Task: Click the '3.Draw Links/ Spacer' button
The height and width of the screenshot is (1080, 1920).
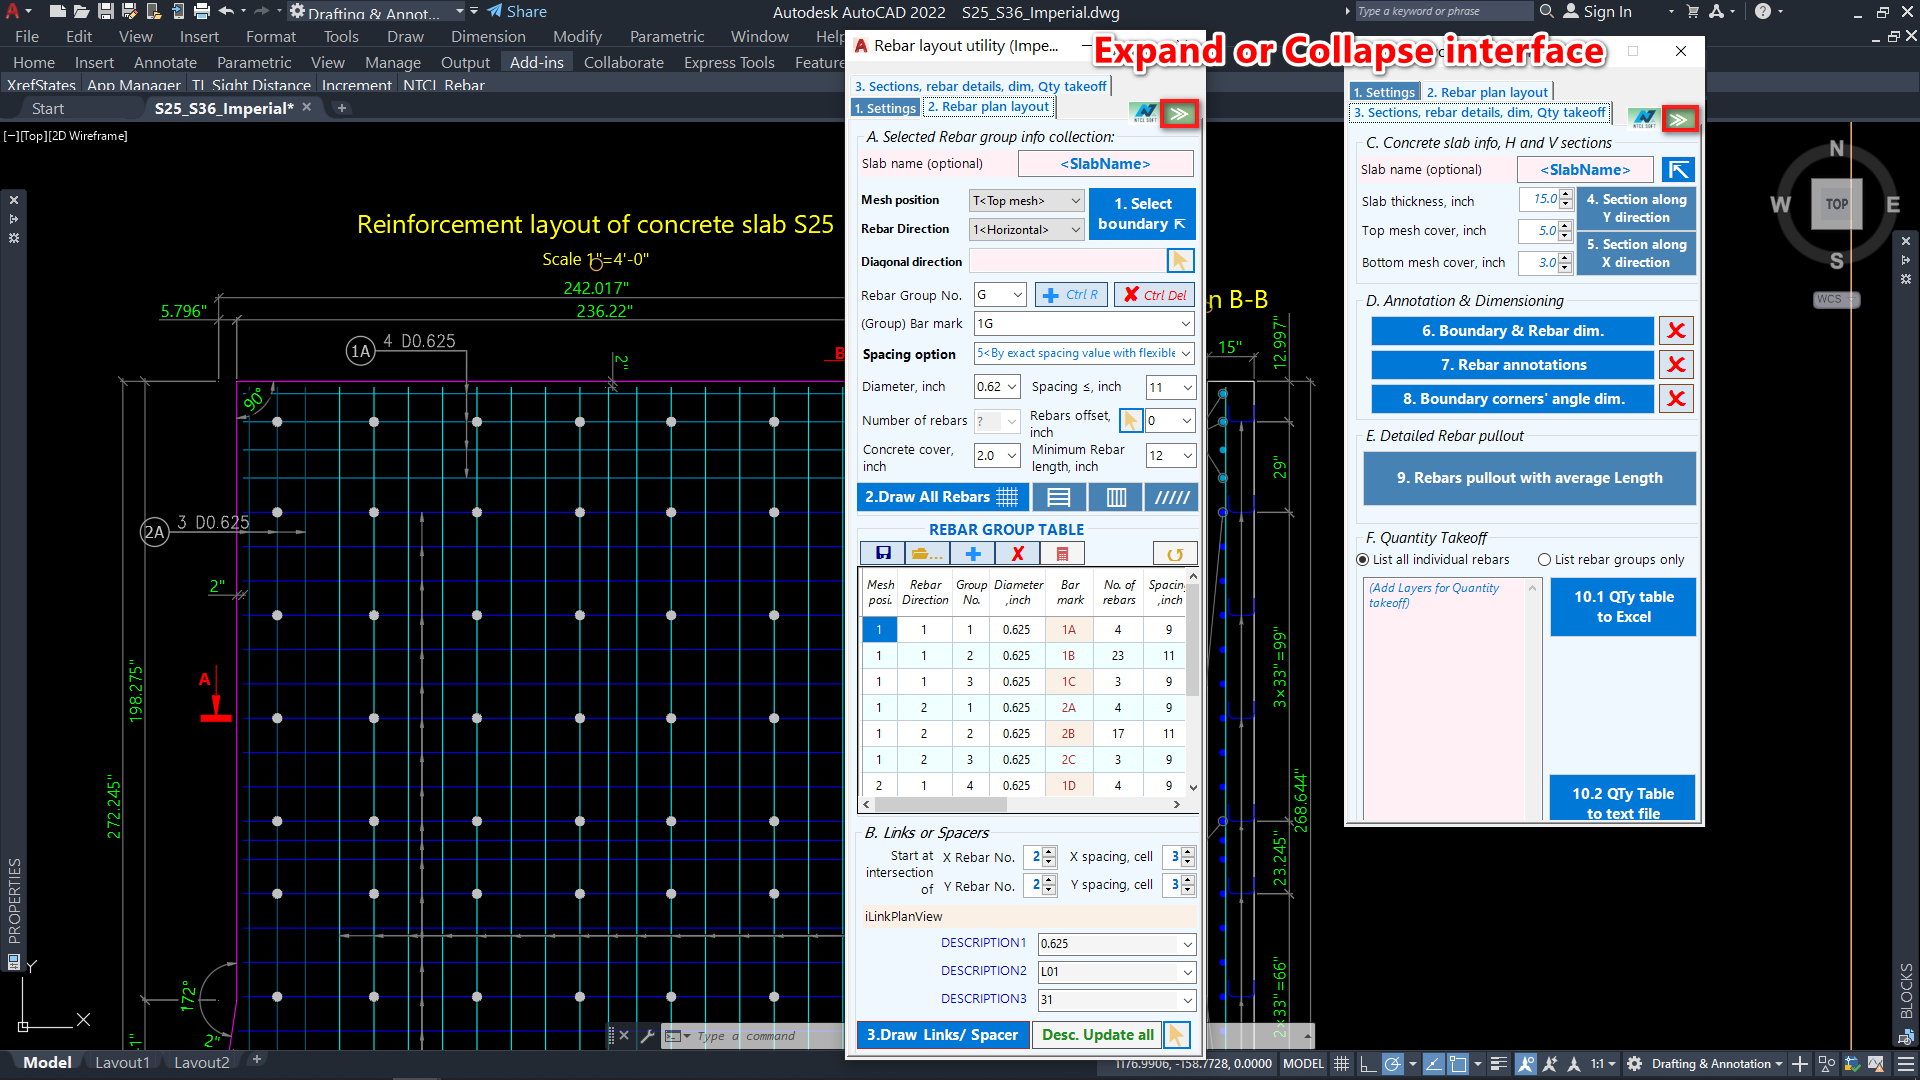Action: point(941,1035)
